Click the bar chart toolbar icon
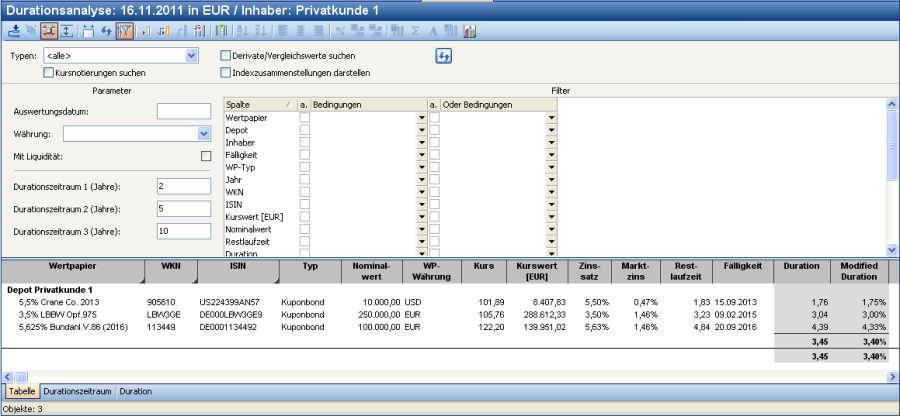The width and height of the screenshot is (900, 416). point(469,31)
